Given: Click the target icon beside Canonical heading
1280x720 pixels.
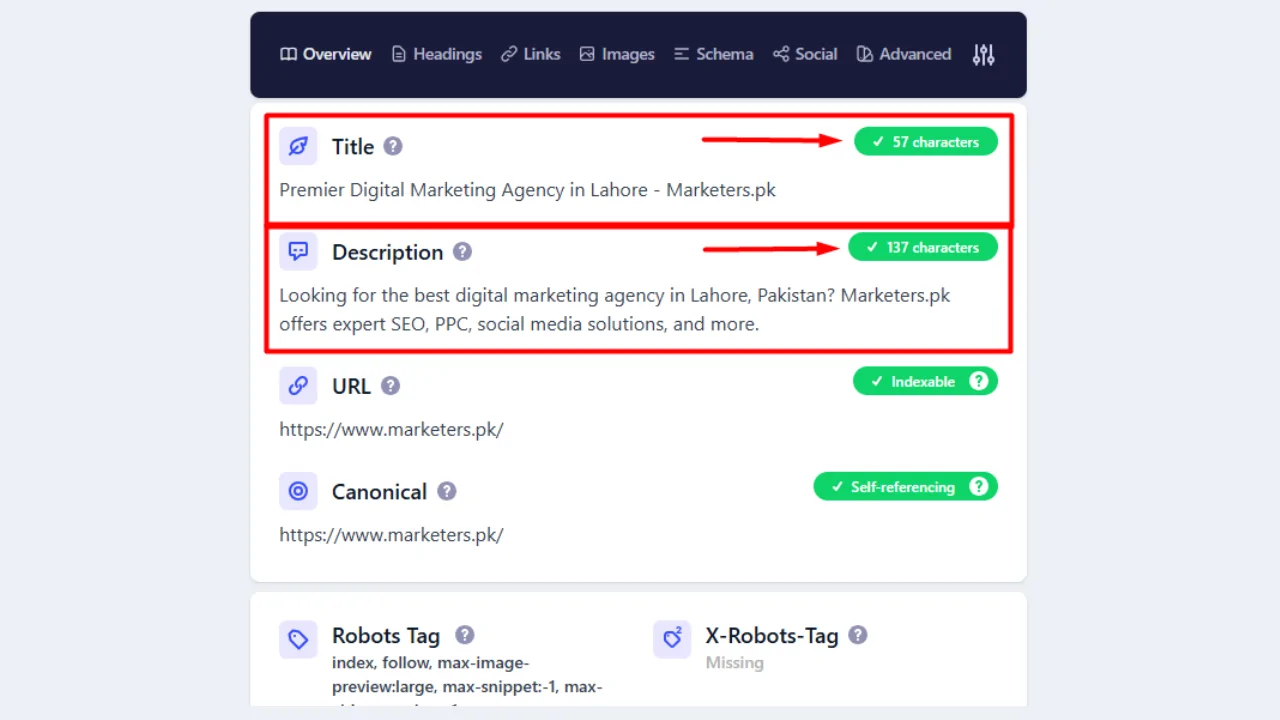Looking at the screenshot, I should coord(298,491).
